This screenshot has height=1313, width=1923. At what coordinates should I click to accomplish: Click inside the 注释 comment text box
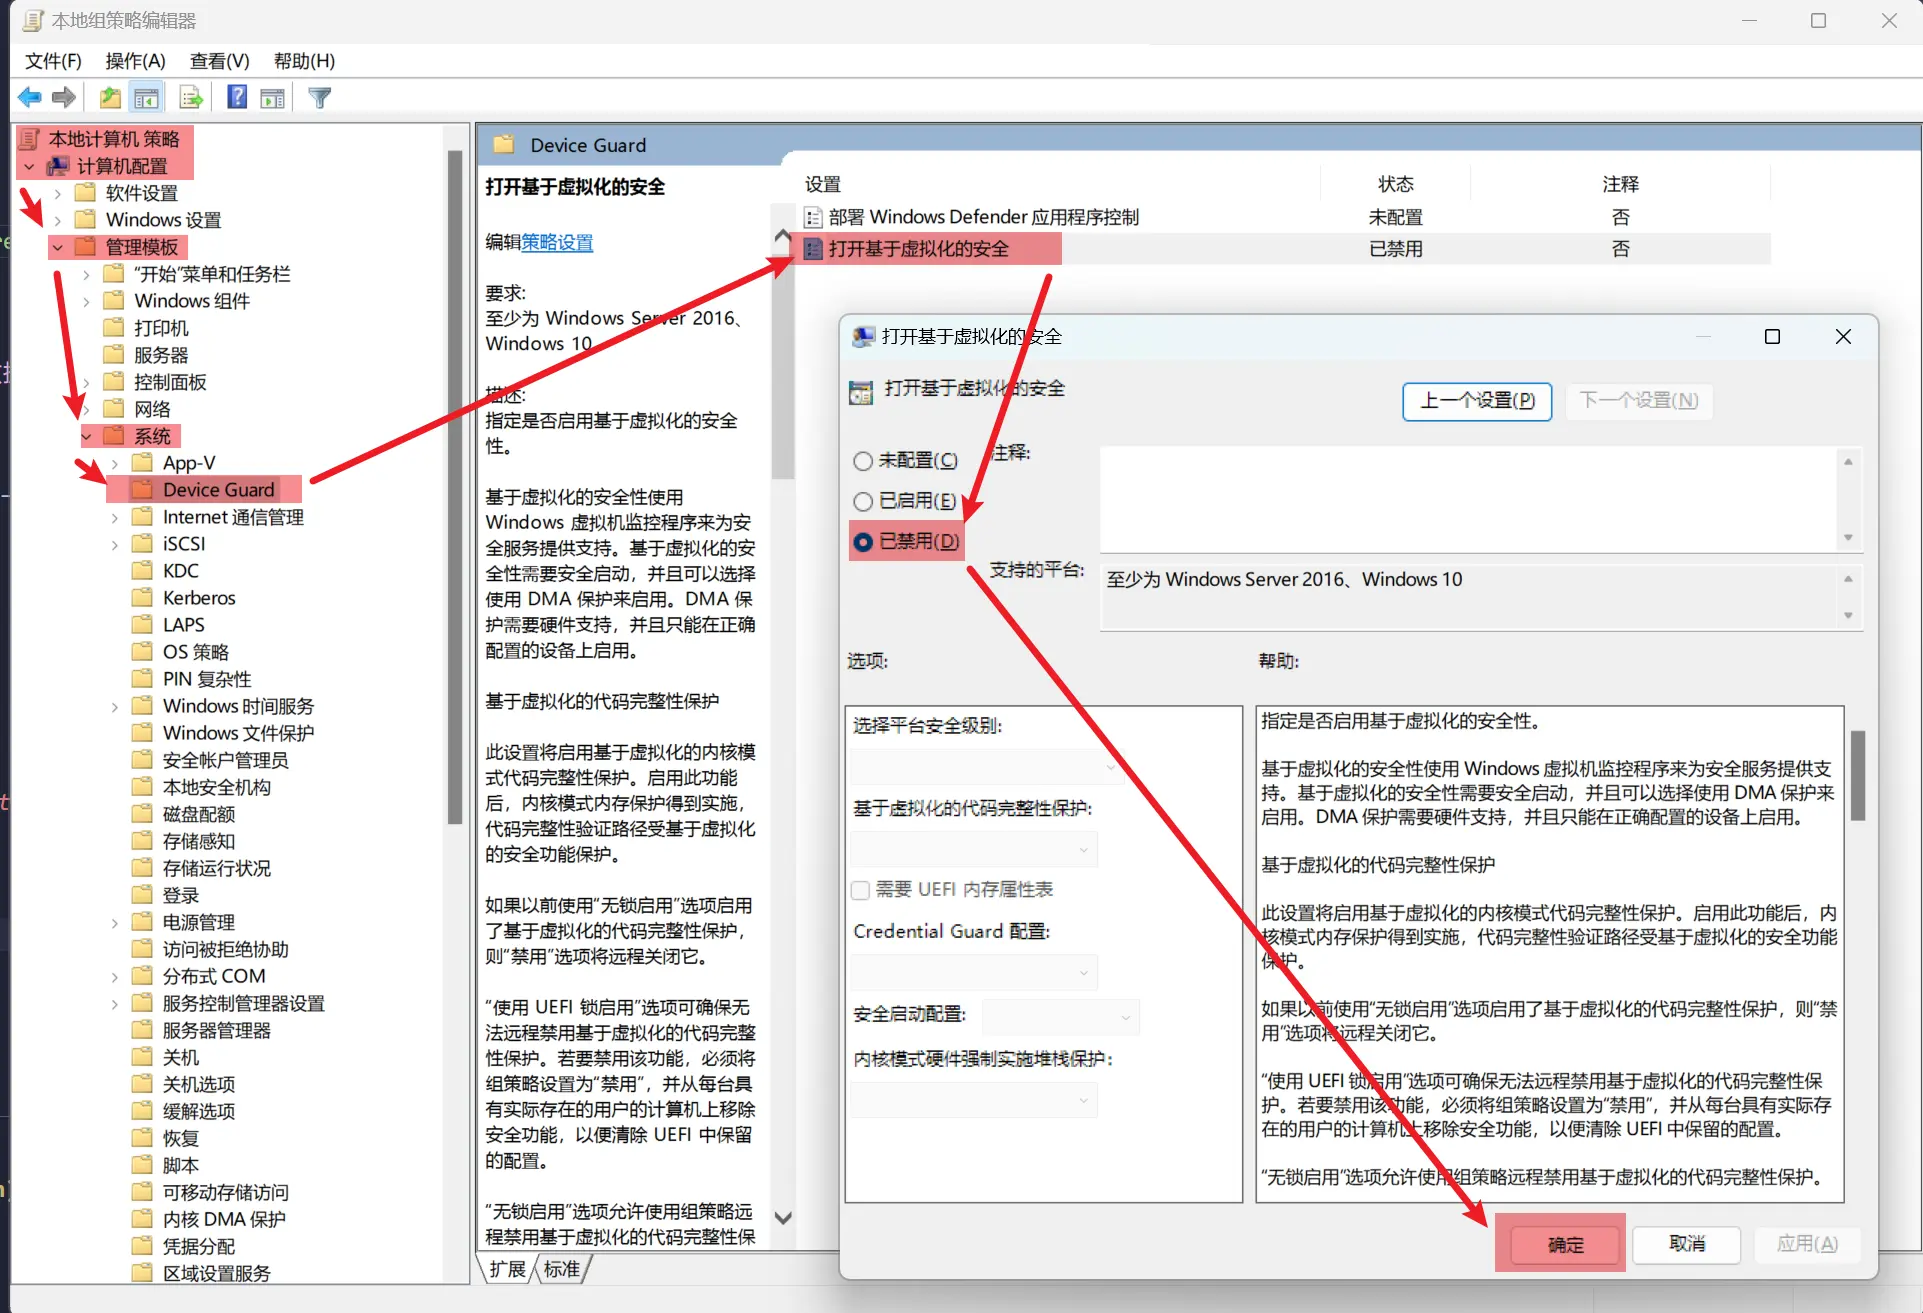coord(1470,499)
